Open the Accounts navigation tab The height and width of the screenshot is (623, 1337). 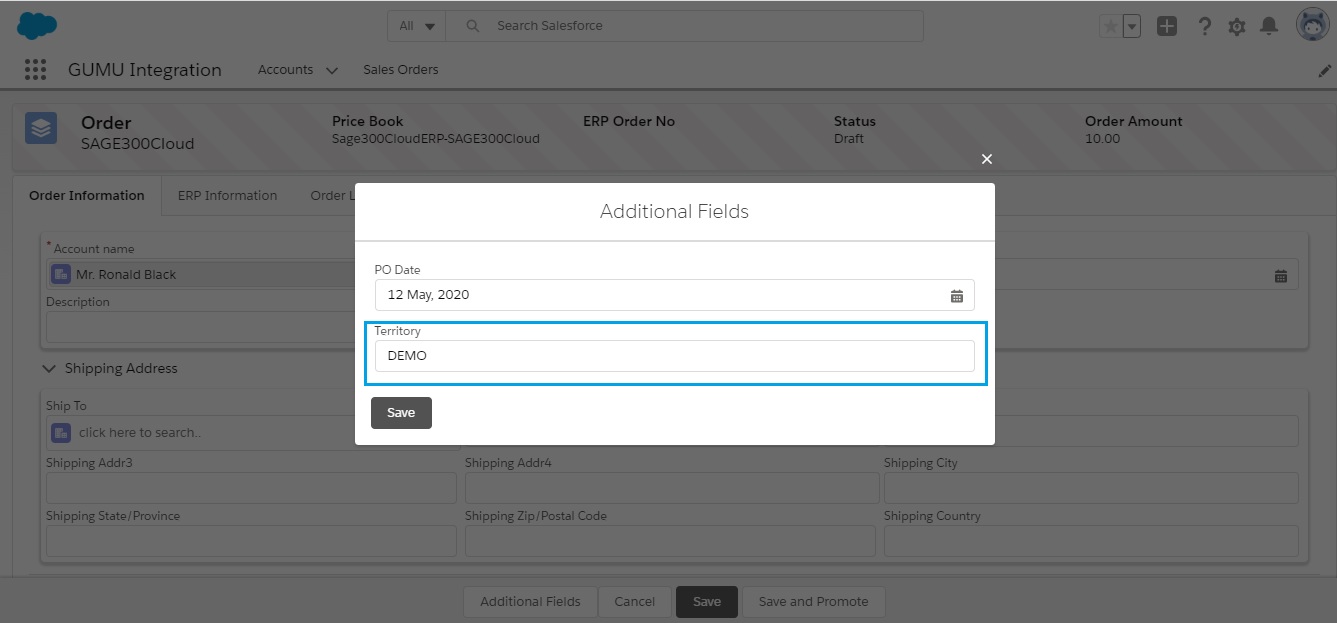tap(285, 69)
